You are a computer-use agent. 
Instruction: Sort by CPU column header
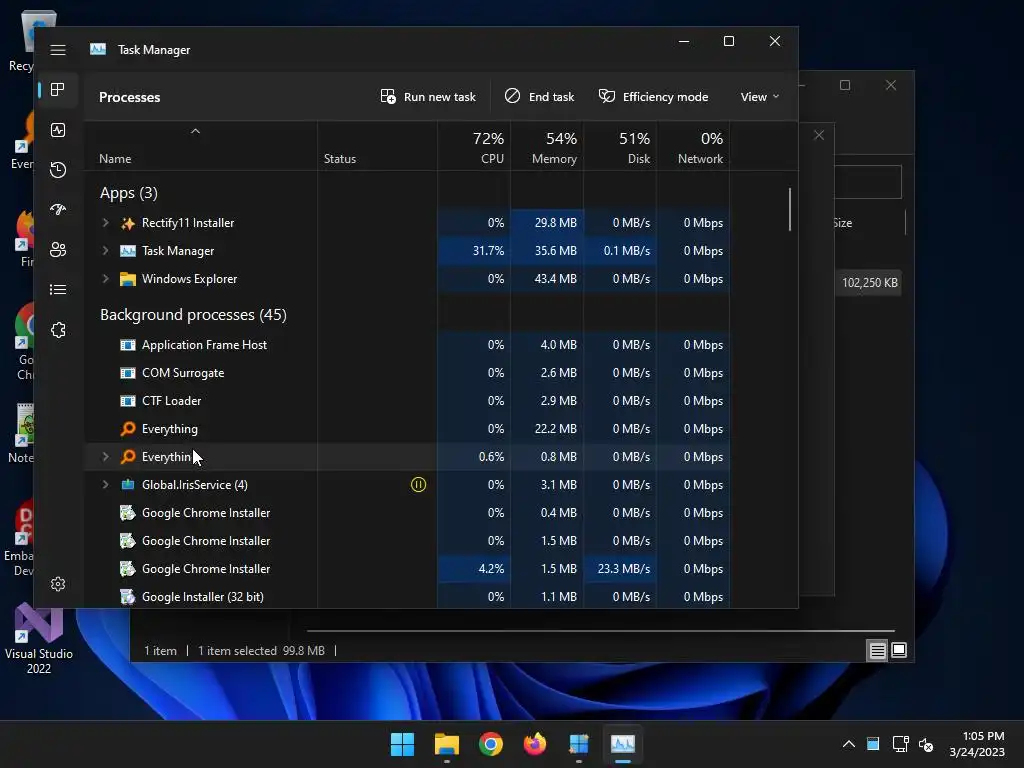tap(474, 148)
